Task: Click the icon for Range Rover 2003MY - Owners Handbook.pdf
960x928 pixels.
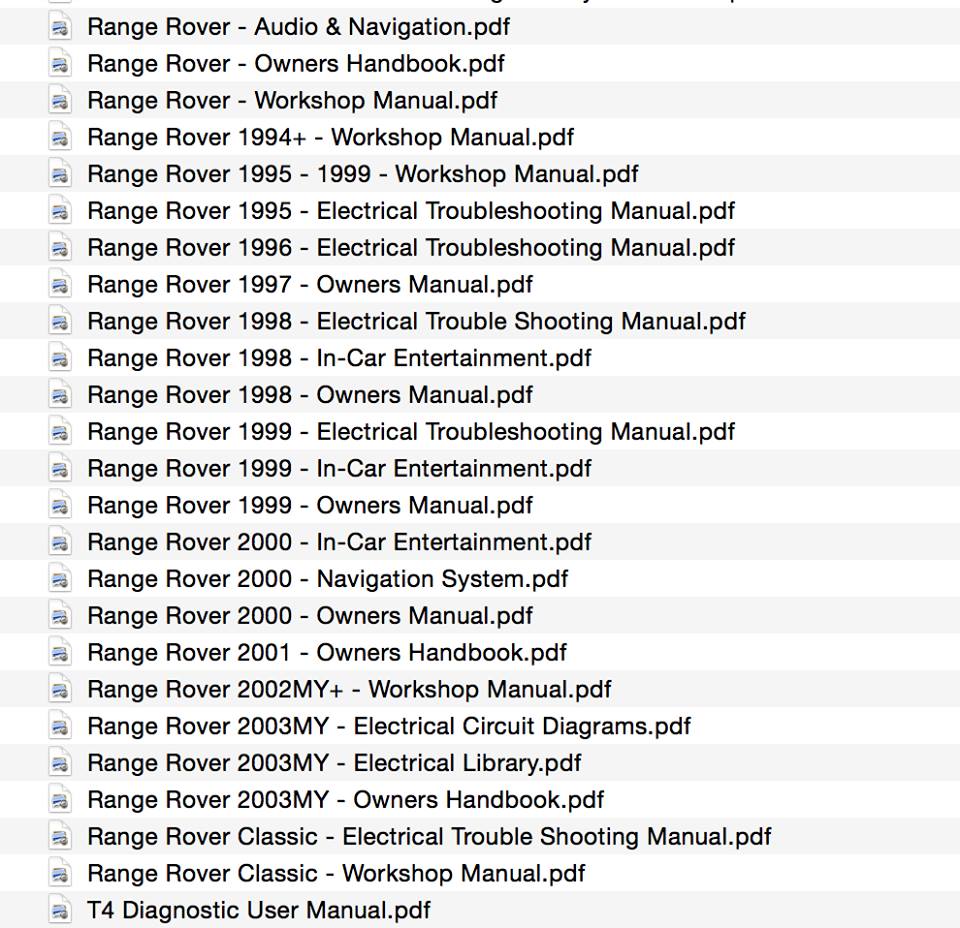Action: tap(60, 800)
